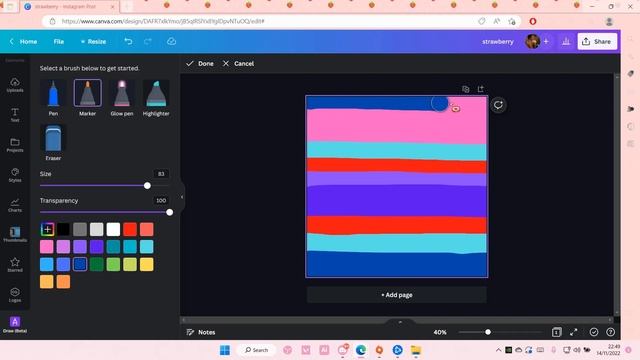640x360 pixels.
Task: Click the zoom slider handle
Action: coord(488,332)
